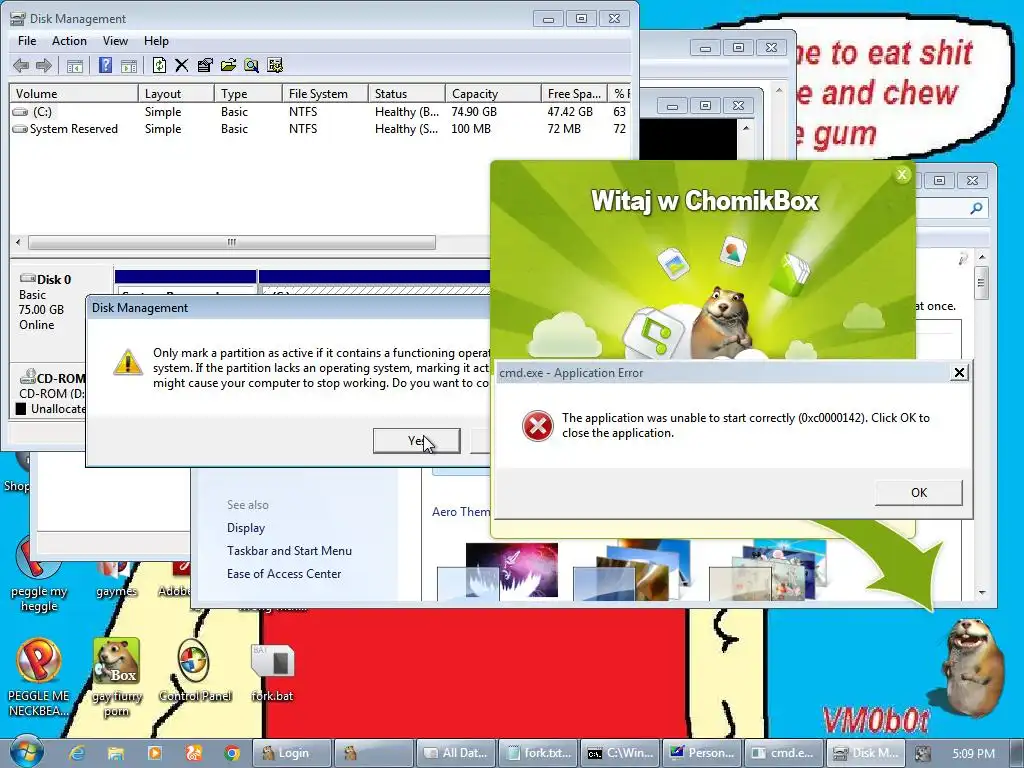Click the 74.90 GB capacity cell
The width and height of the screenshot is (1024, 768).
click(474, 112)
